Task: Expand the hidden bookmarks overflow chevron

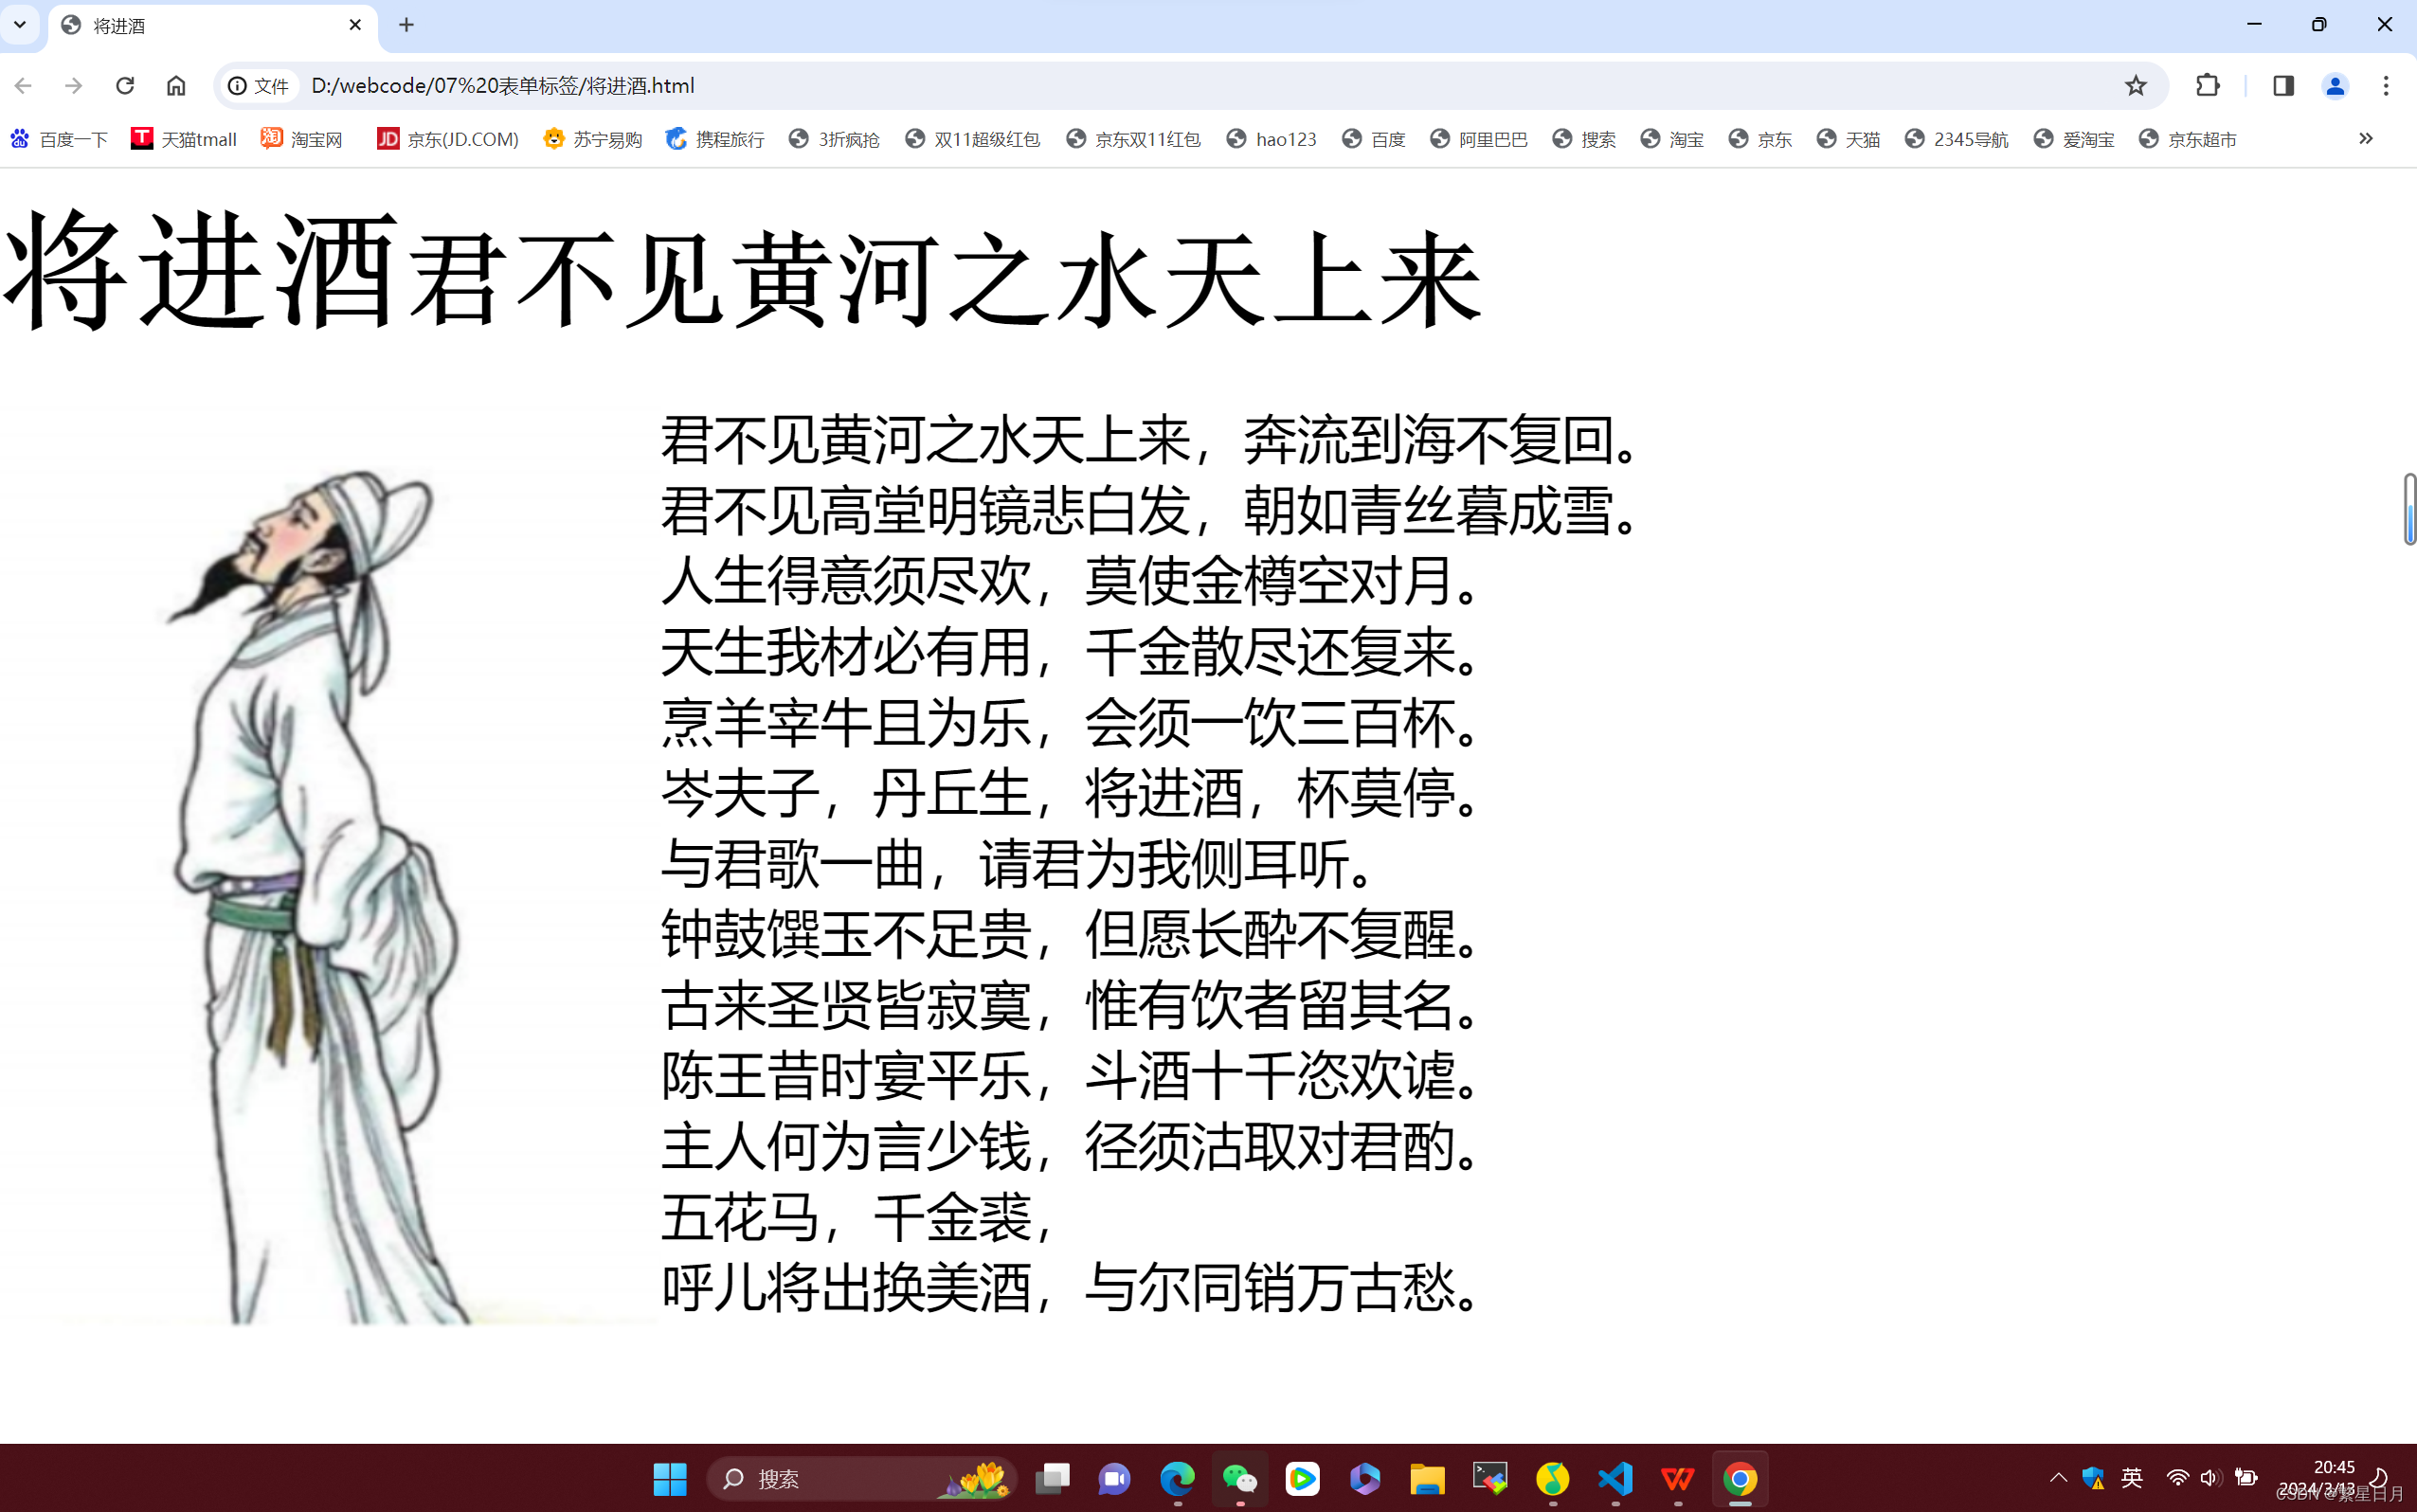Action: point(2365,139)
